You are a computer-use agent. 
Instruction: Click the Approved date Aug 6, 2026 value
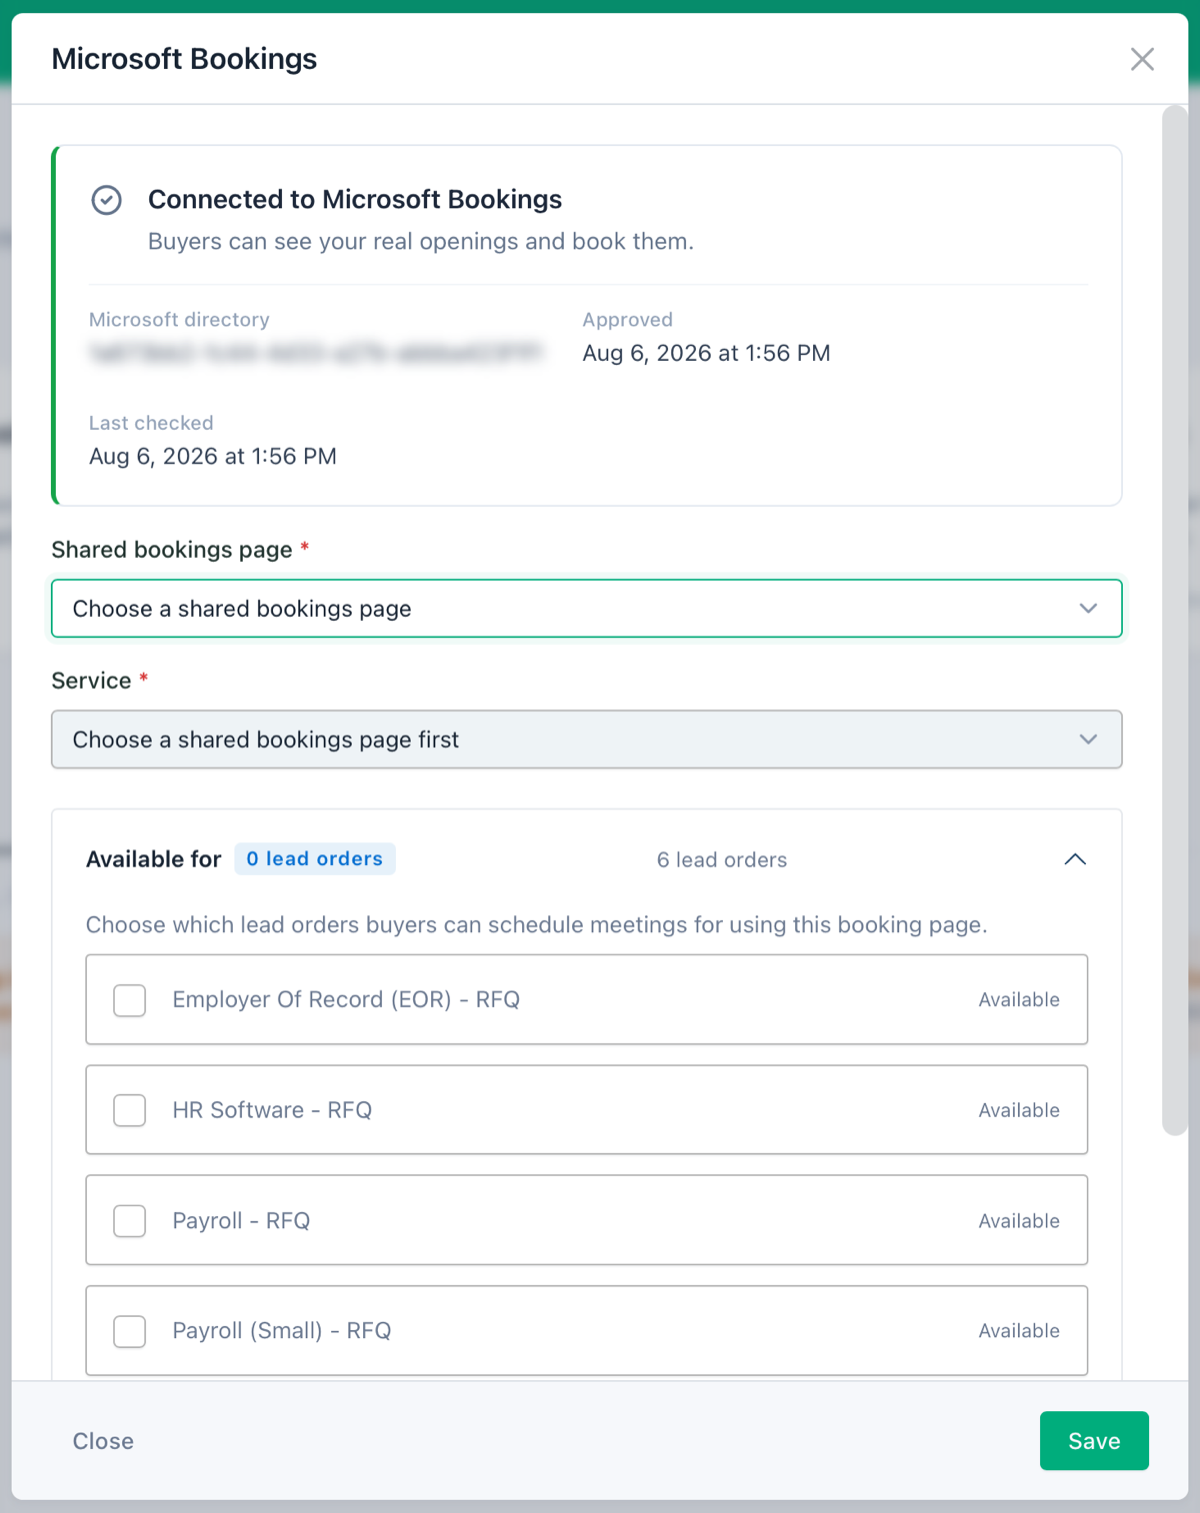[707, 353]
